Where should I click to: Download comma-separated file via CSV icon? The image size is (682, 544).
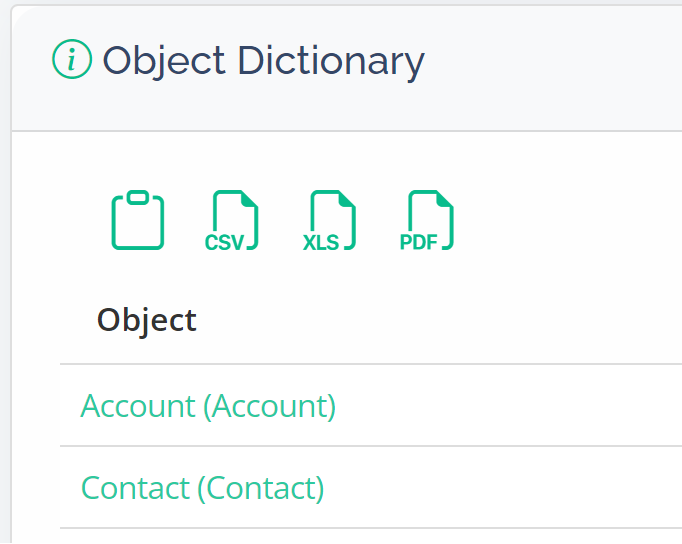tap(231, 220)
